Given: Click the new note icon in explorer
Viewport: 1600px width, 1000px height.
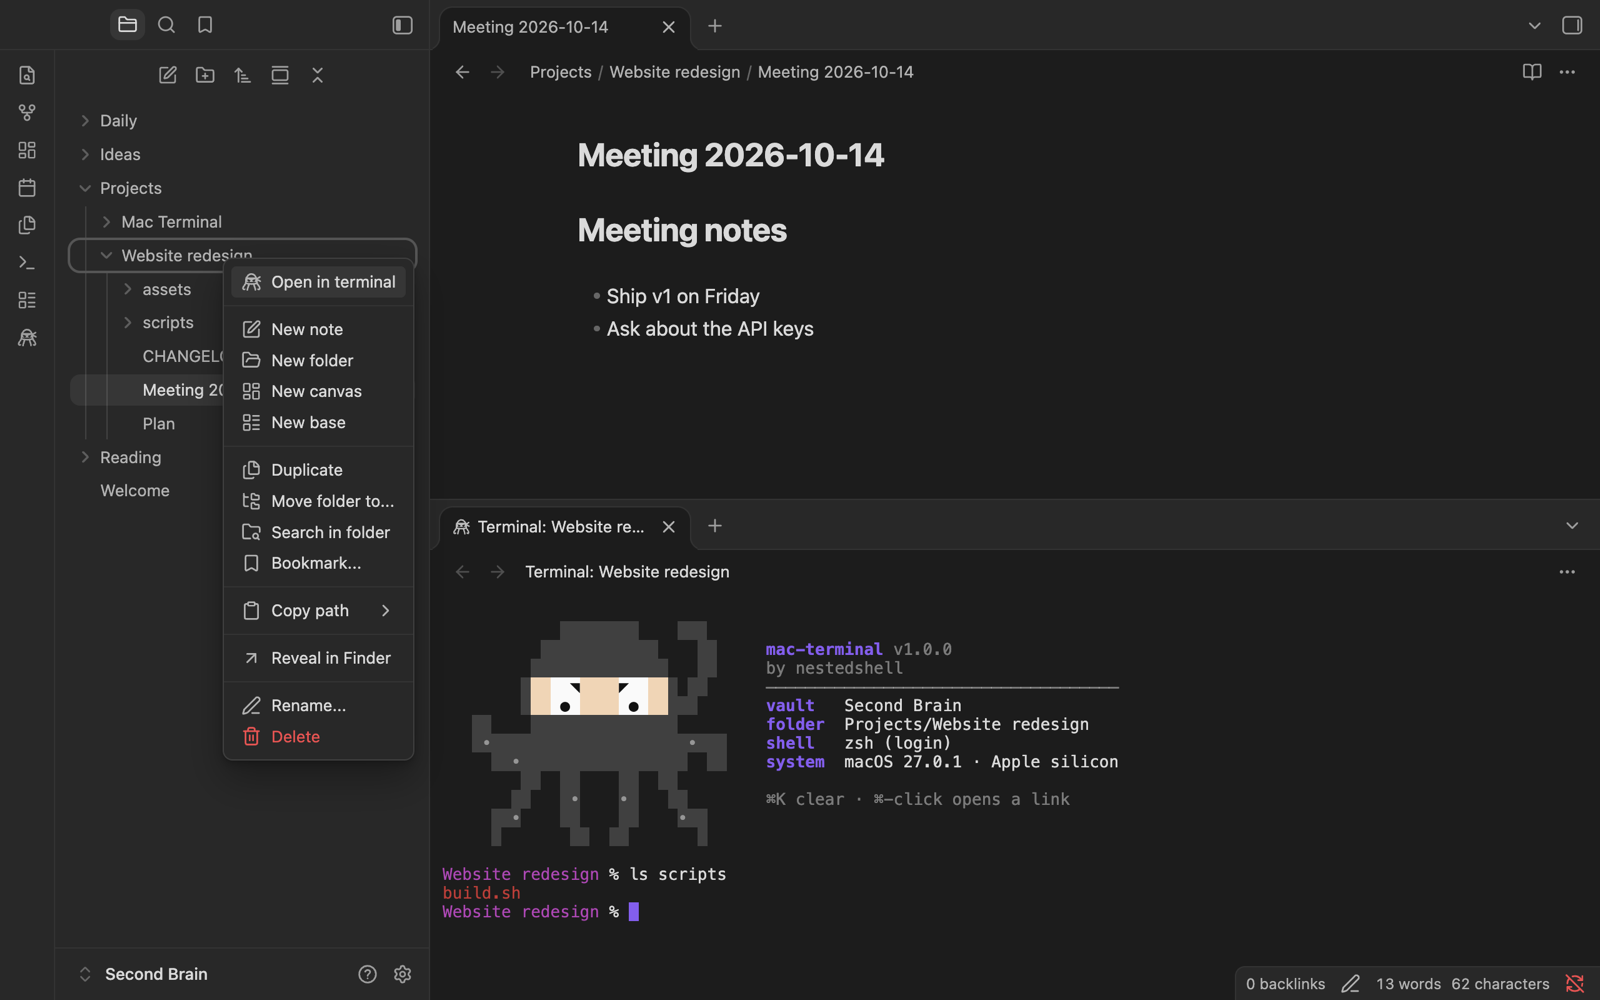Looking at the screenshot, I should pyautogui.click(x=168, y=75).
